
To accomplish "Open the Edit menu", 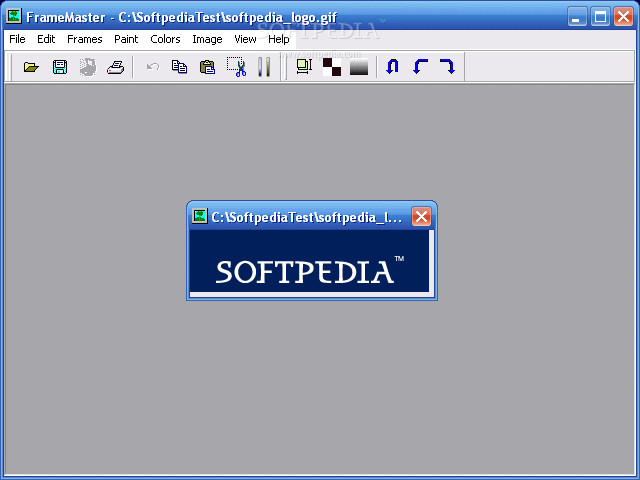I will [x=46, y=39].
